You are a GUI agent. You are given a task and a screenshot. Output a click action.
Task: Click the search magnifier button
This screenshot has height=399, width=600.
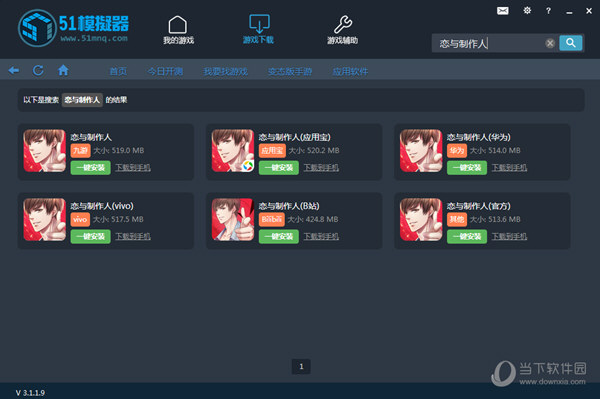click(571, 43)
